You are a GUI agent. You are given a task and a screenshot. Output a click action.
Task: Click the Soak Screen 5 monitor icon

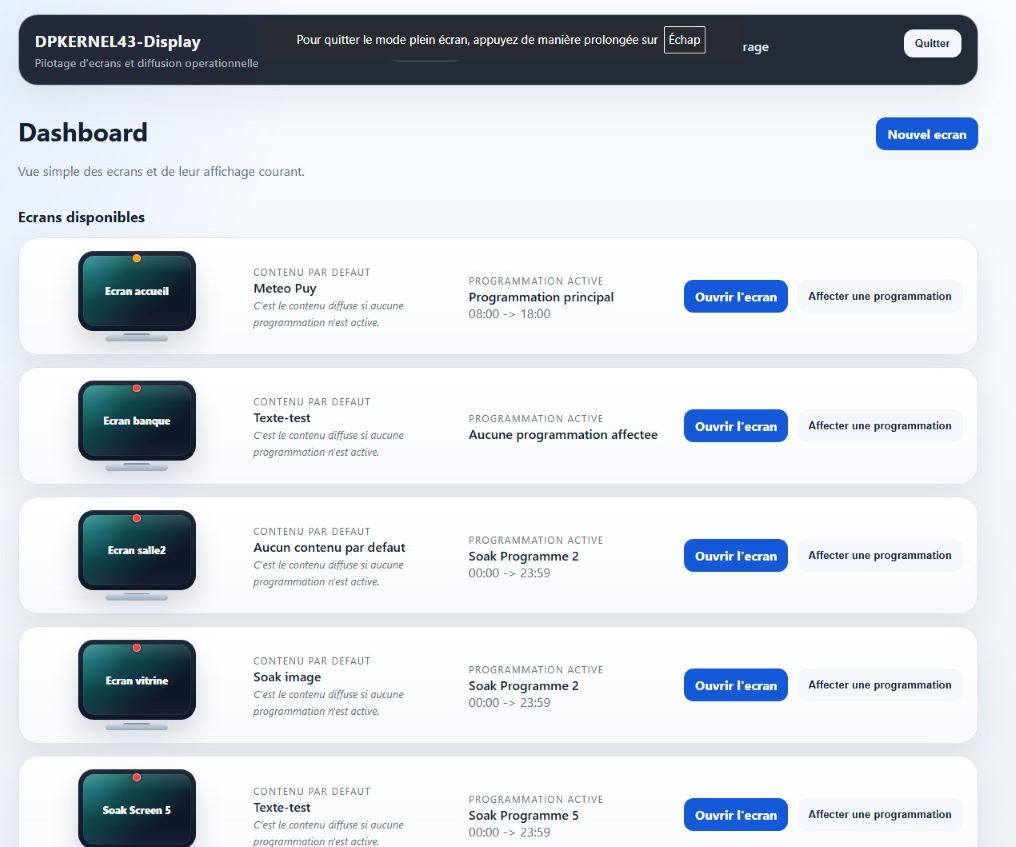(137, 810)
